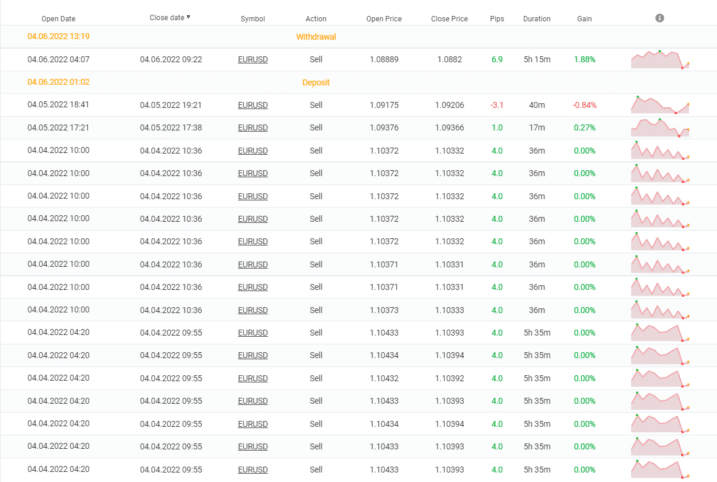Open EURUSD link for 1.10373 open price trade

(x=252, y=310)
